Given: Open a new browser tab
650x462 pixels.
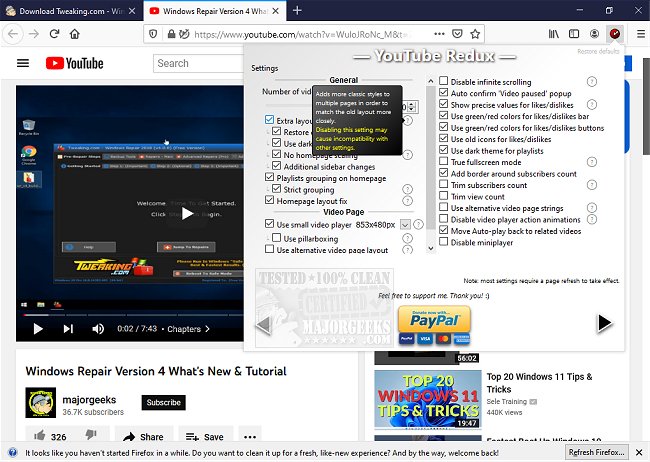Looking at the screenshot, I should coord(297,11).
